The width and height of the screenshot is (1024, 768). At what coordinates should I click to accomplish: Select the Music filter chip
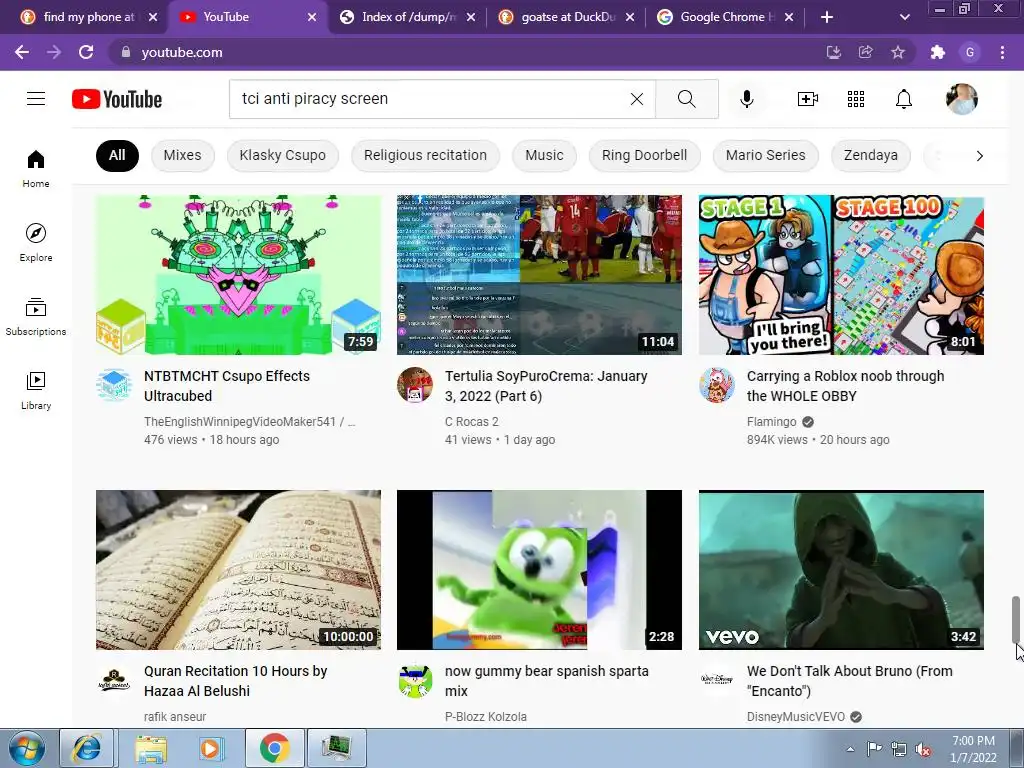(544, 155)
